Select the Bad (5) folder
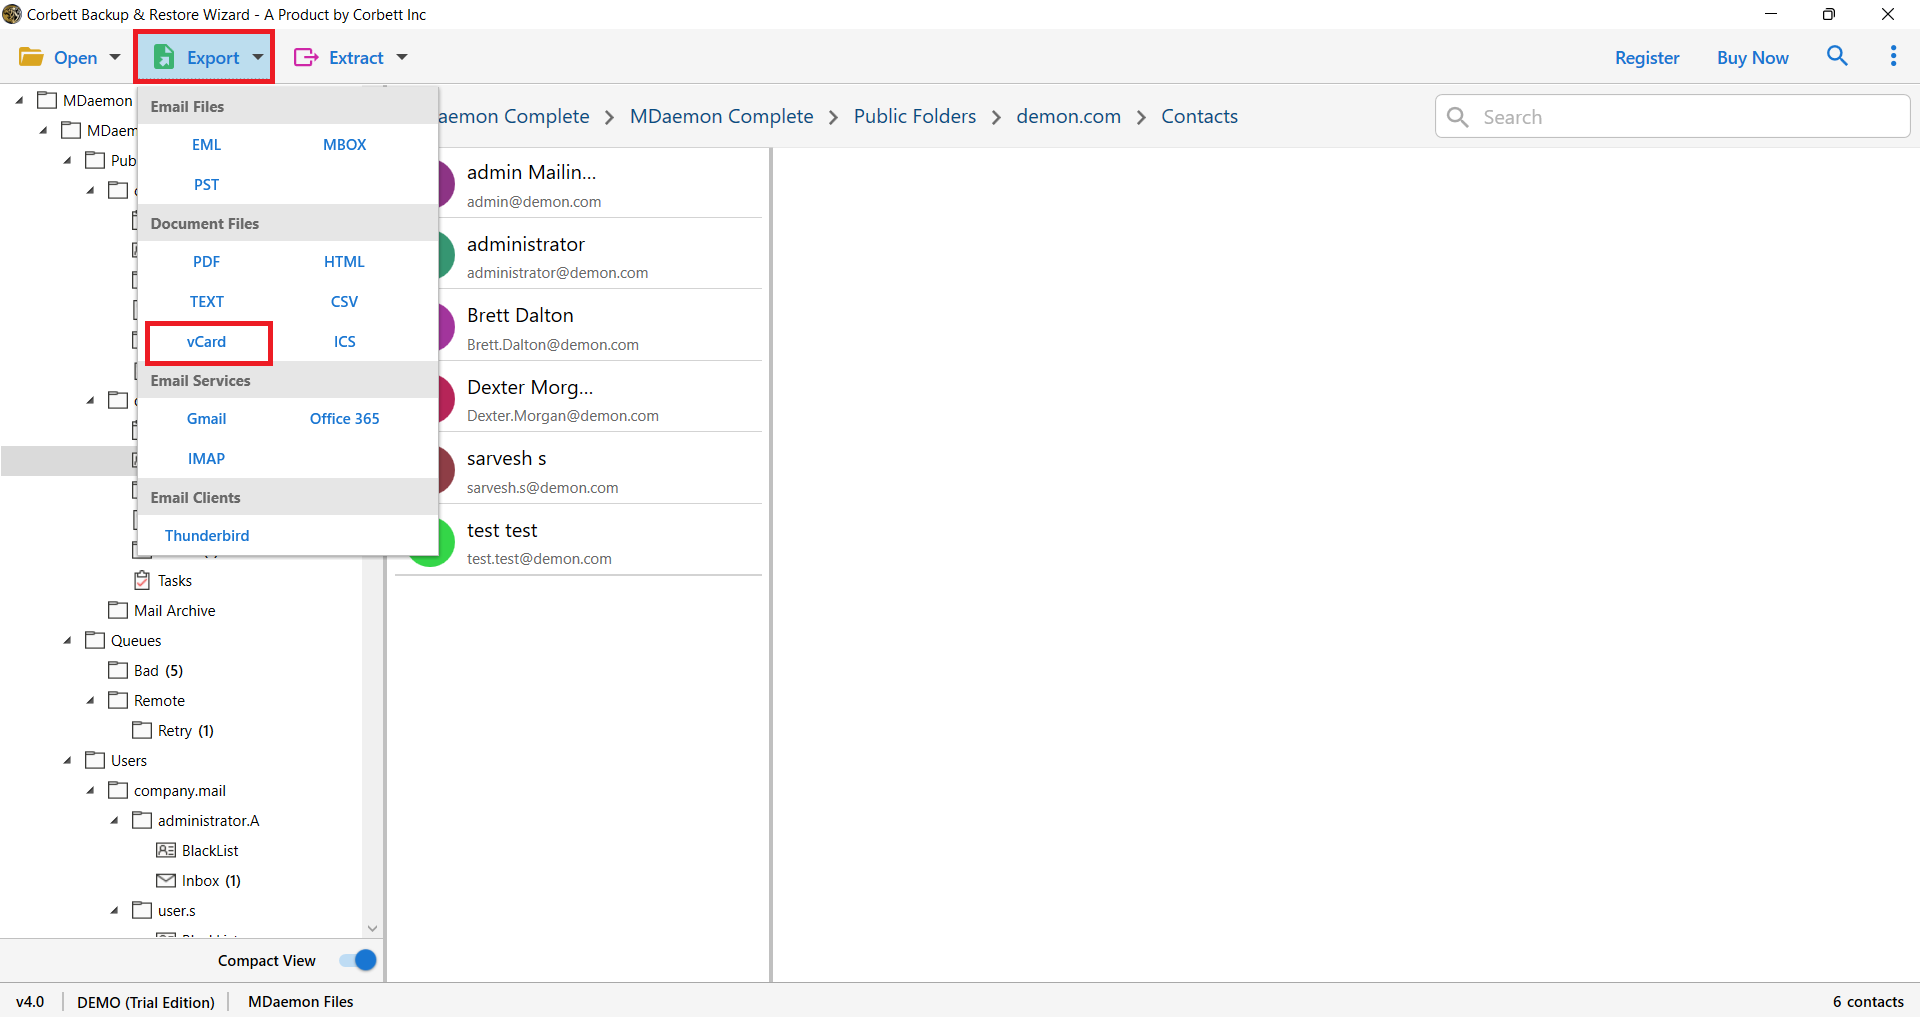Screen dimensions: 1920x1017 tap(158, 670)
